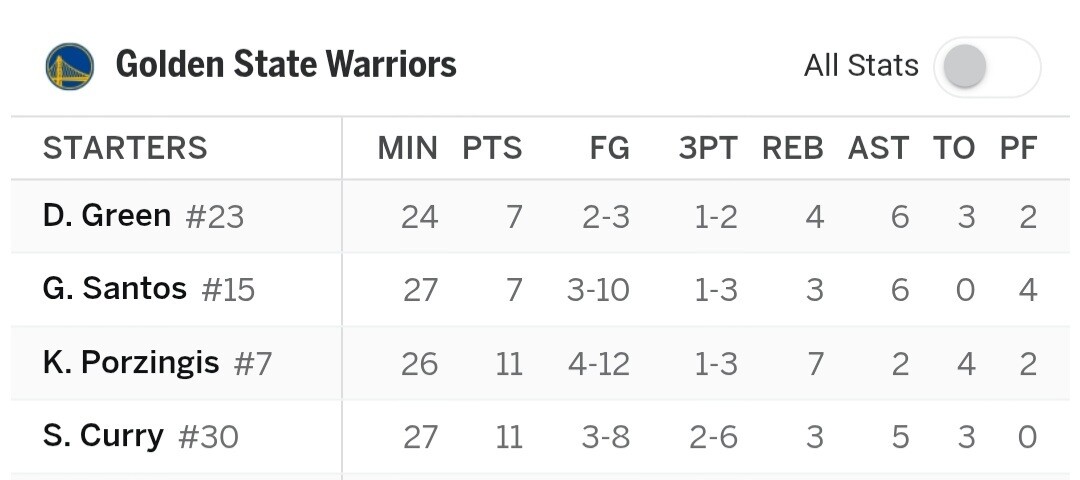
Task: Click D. Green's jersey number #23
Action: pyautogui.click(x=215, y=217)
